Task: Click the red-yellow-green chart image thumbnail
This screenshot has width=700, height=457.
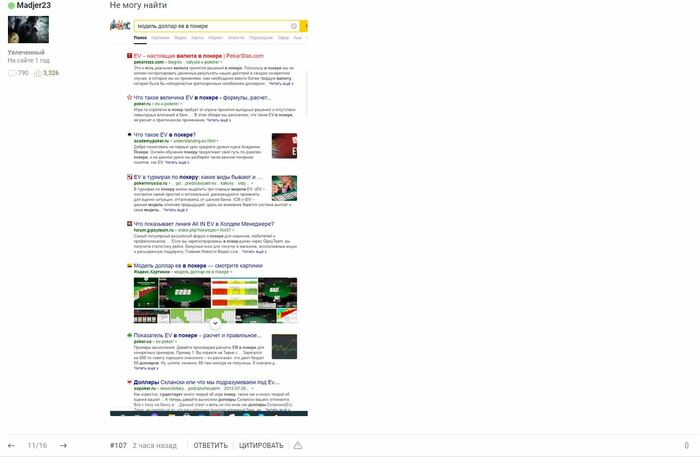Action: tap(234, 292)
